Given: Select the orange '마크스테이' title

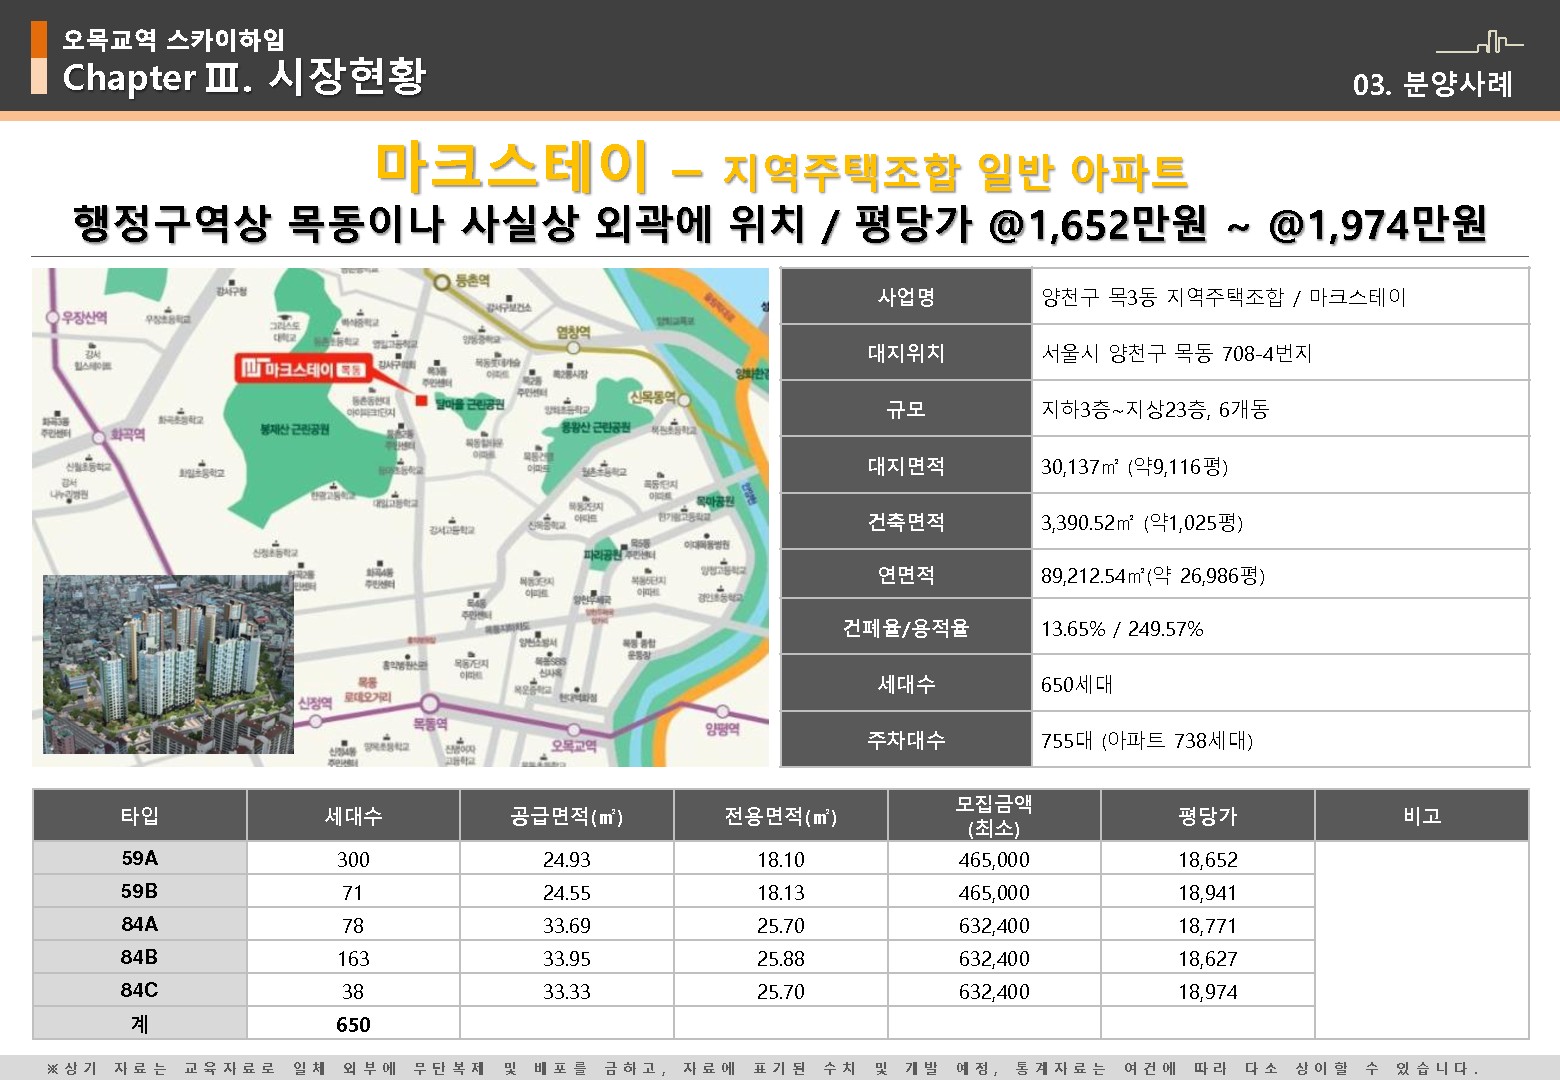Looking at the screenshot, I should click(x=512, y=166).
